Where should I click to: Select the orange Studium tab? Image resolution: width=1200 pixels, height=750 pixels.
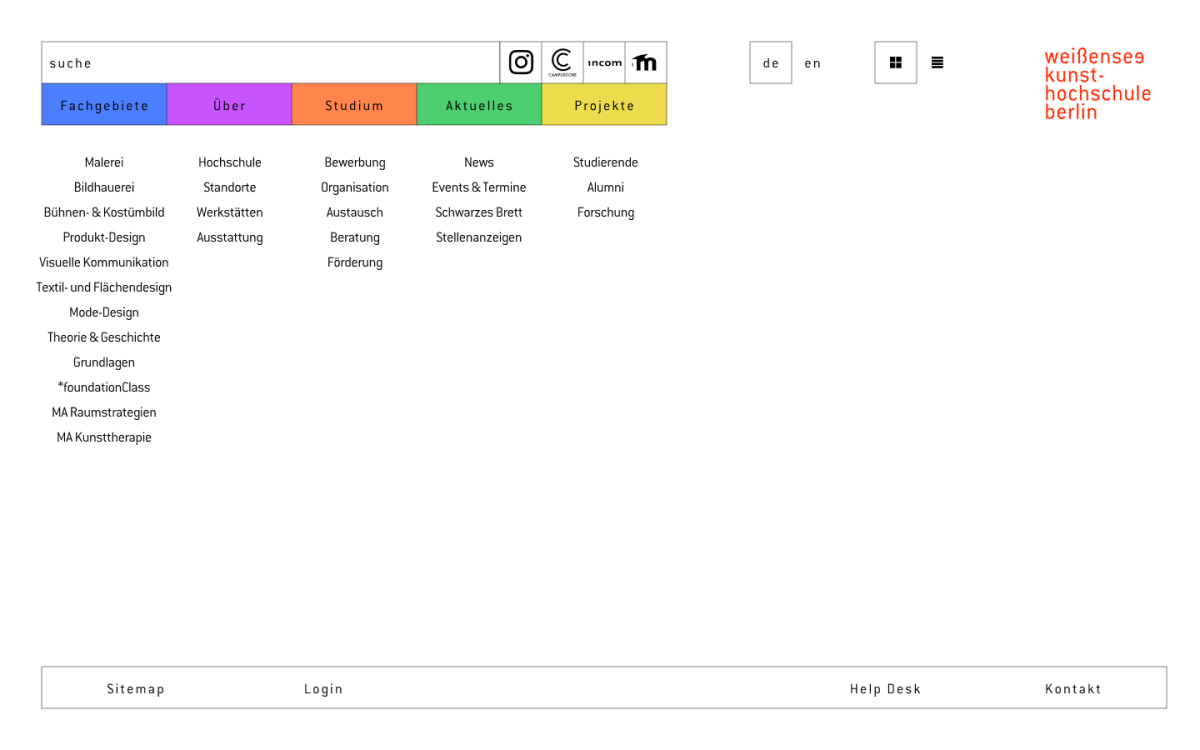tap(354, 105)
